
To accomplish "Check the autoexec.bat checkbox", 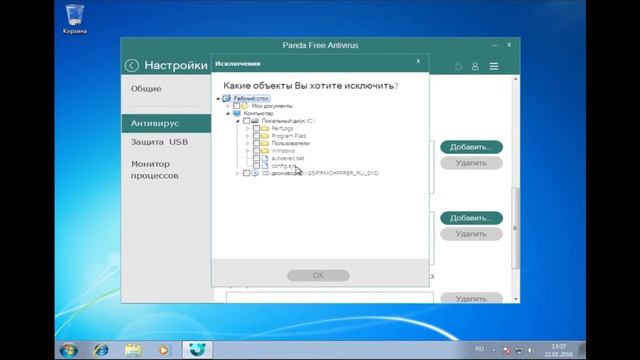I will click(x=256, y=158).
